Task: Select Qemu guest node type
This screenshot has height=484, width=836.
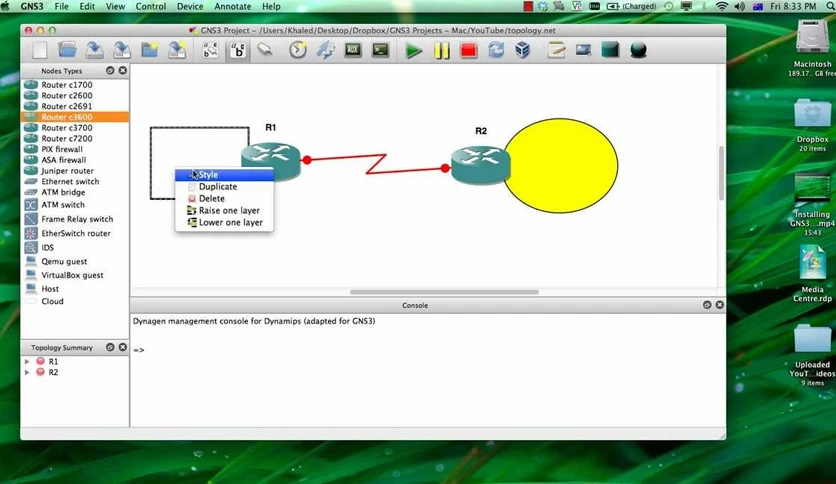Action: tap(75, 261)
